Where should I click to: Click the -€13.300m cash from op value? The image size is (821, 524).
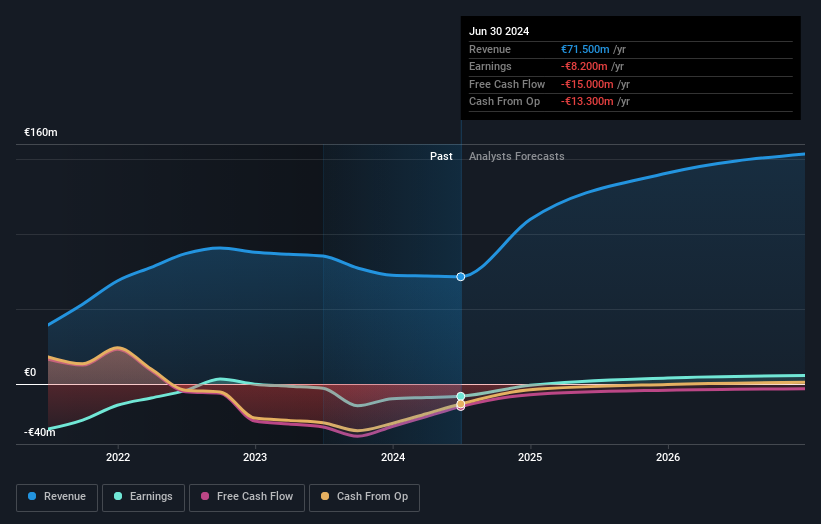click(587, 102)
